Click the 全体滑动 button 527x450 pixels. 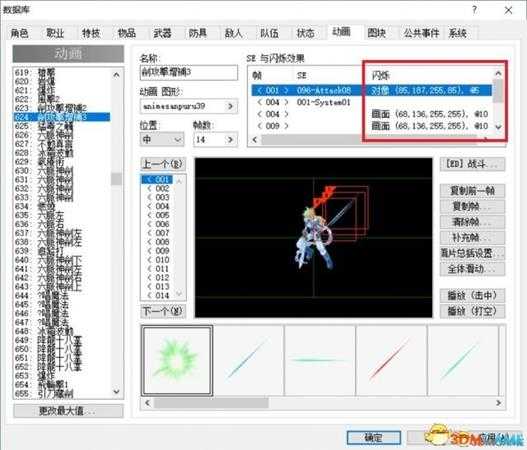pyautogui.click(x=472, y=269)
